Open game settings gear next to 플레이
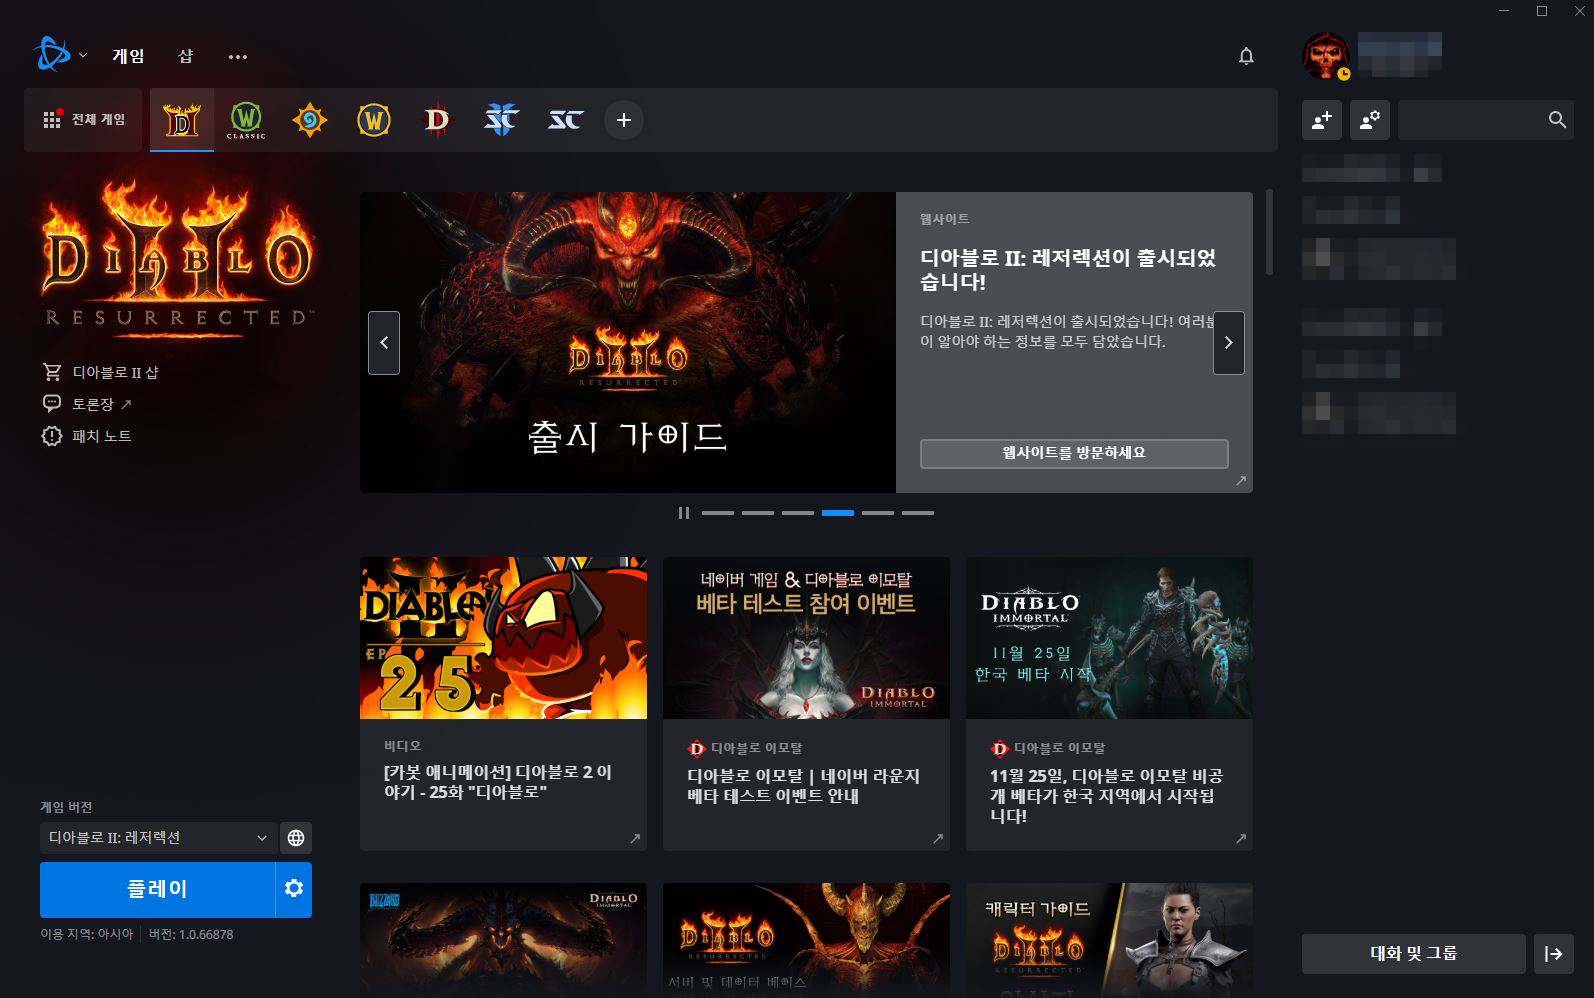Screen dimensions: 1594x998 pos(294,890)
